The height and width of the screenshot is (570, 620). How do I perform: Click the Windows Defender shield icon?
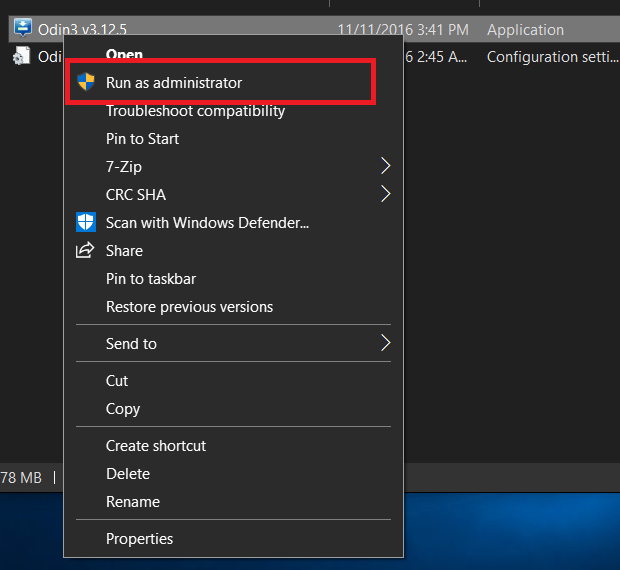pyautogui.click(x=86, y=222)
